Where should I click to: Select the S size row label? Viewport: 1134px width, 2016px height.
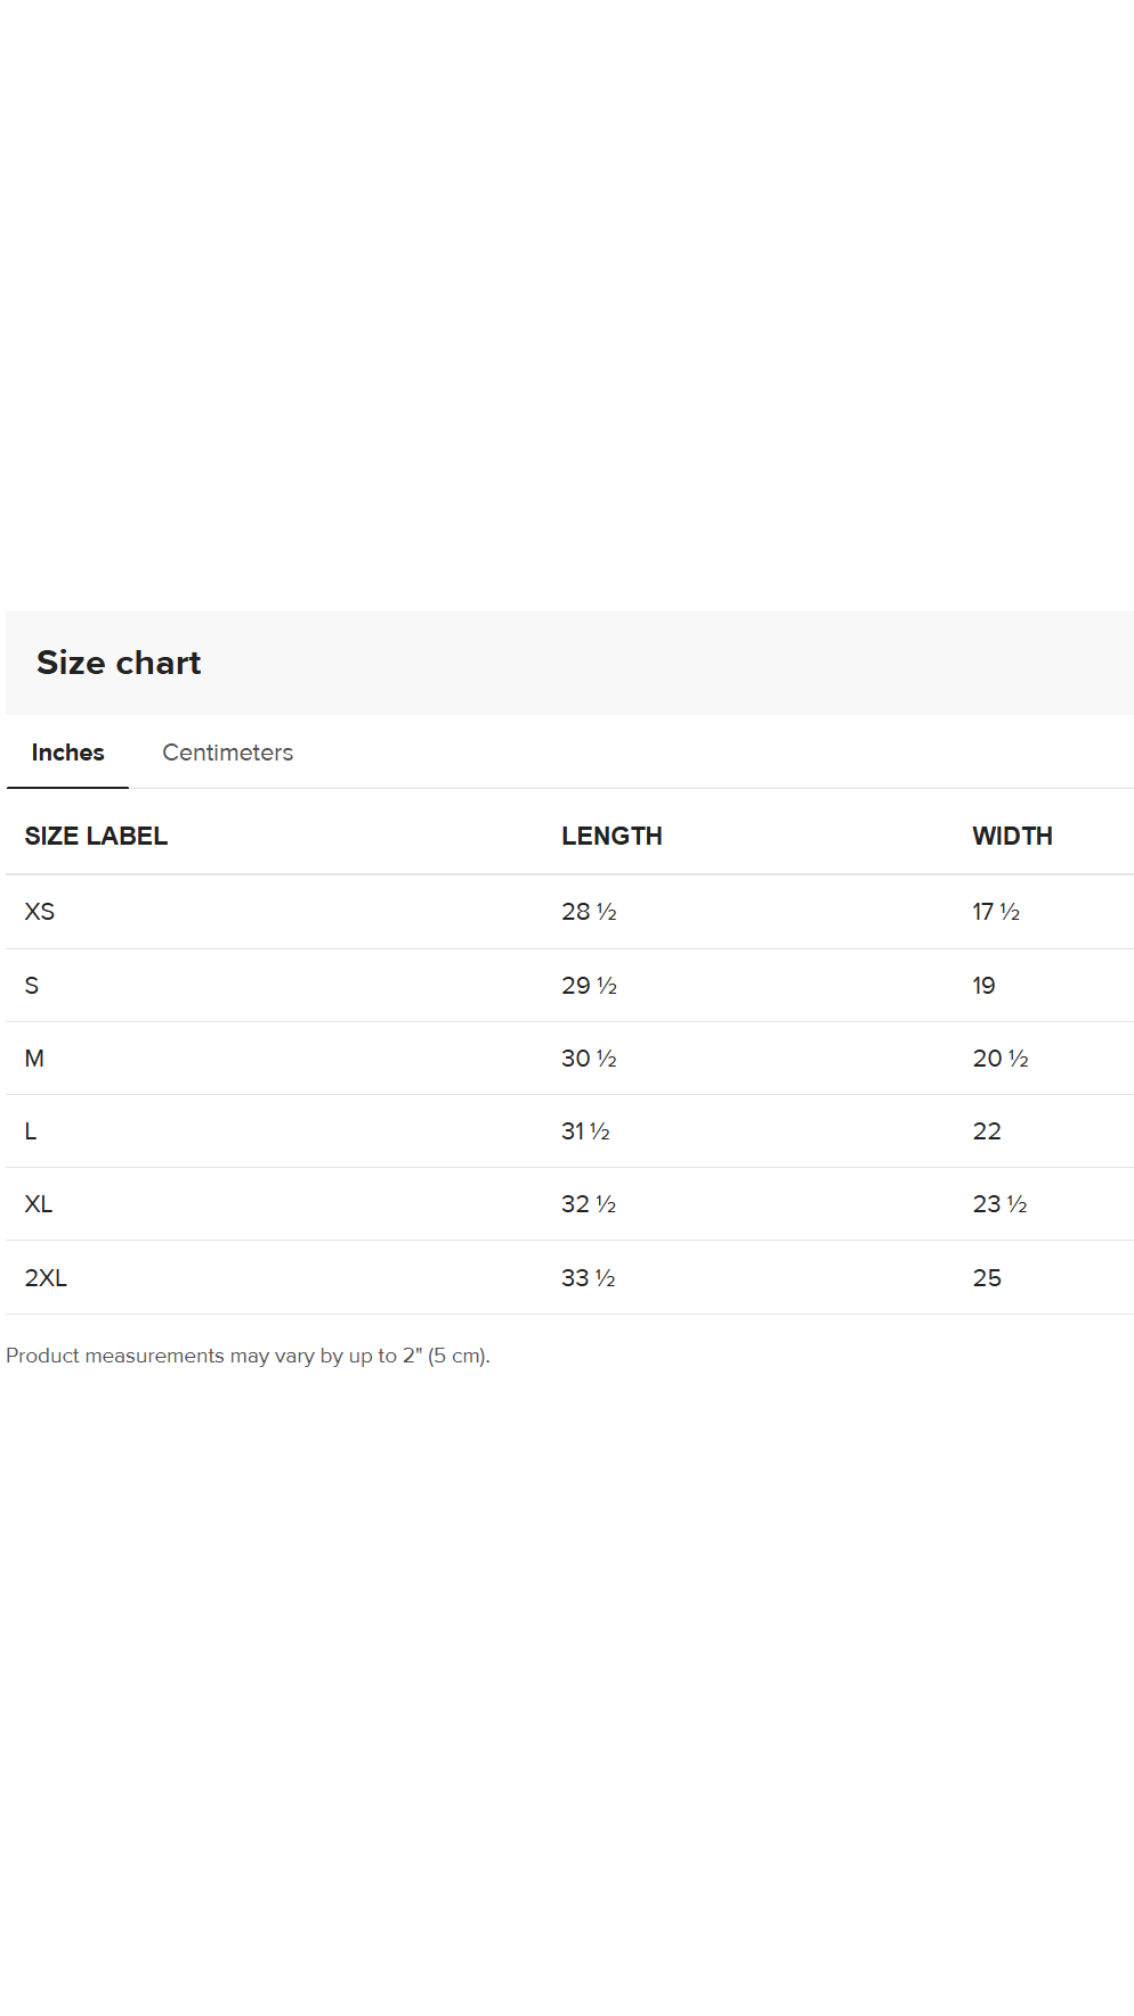click(31, 986)
